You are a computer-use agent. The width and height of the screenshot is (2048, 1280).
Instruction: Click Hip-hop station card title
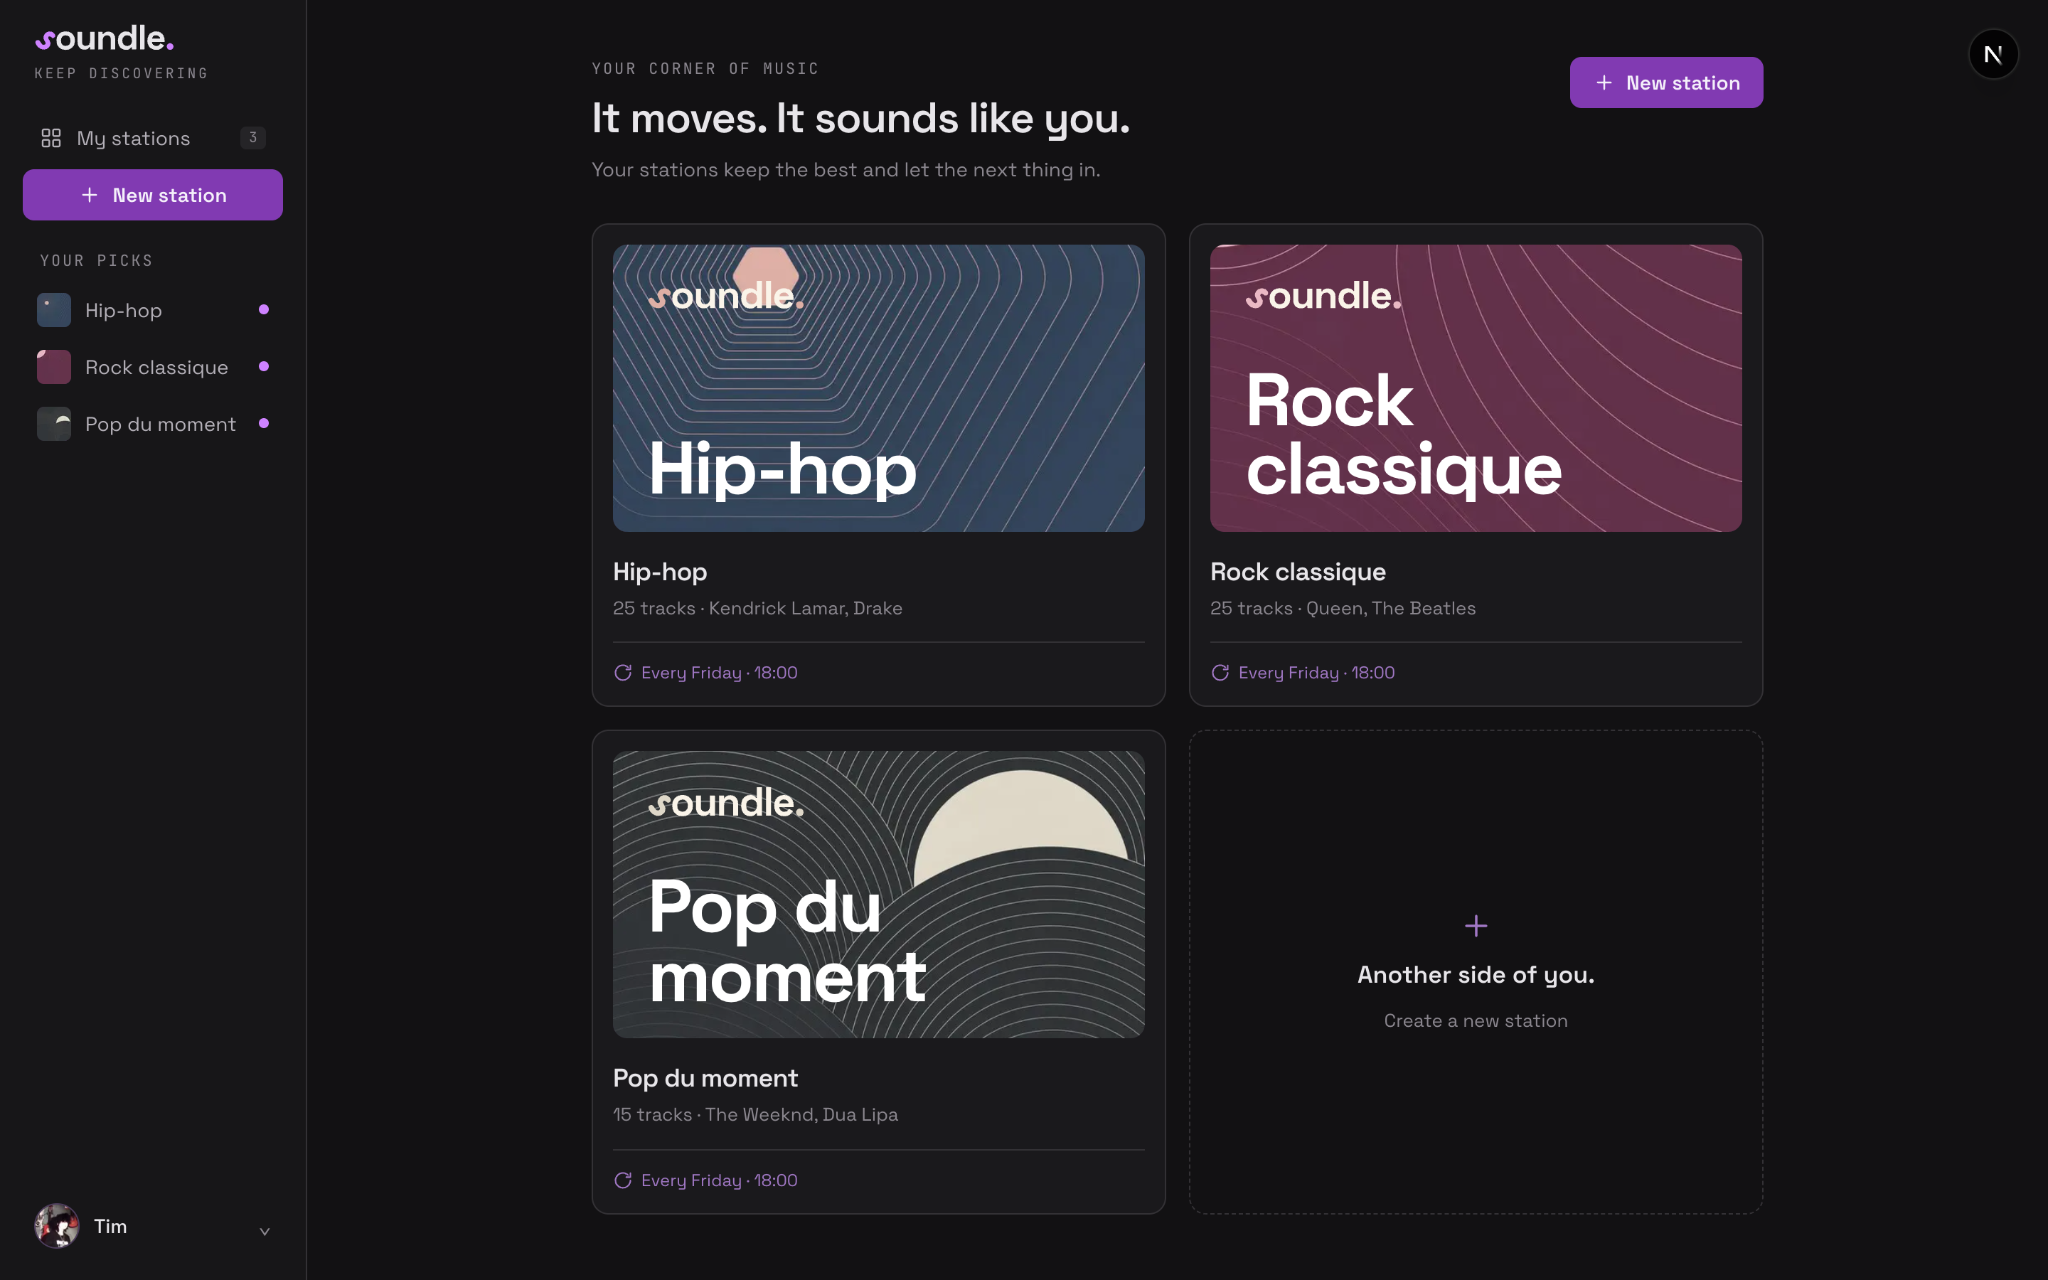tap(660, 572)
